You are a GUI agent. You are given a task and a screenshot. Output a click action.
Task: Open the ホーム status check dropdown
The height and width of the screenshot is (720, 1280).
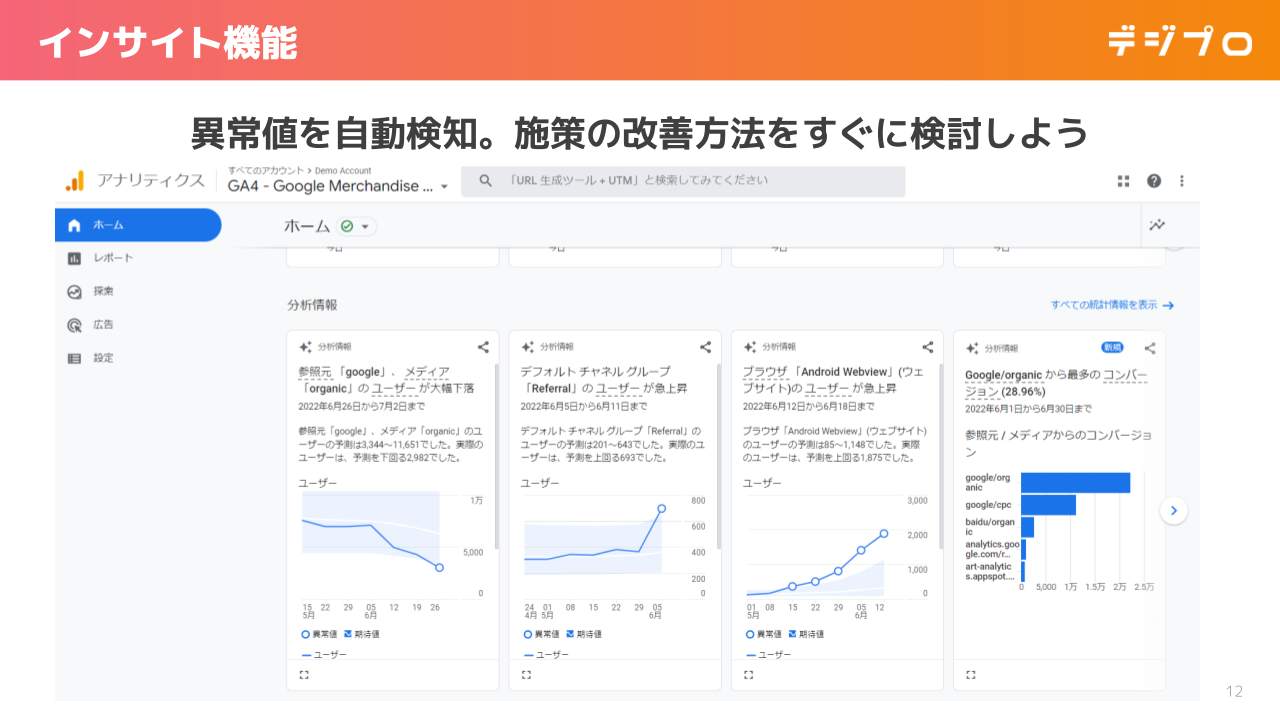[x=356, y=227]
